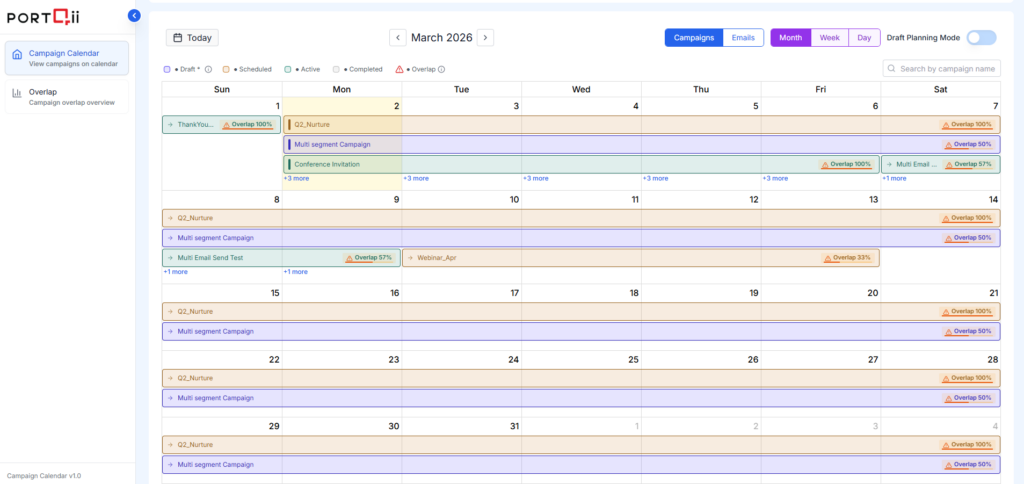This screenshot has height=484, width=1024.
Task: Expand '+3 more' campaigns under Tuesday 3
Action: (416, 179)
